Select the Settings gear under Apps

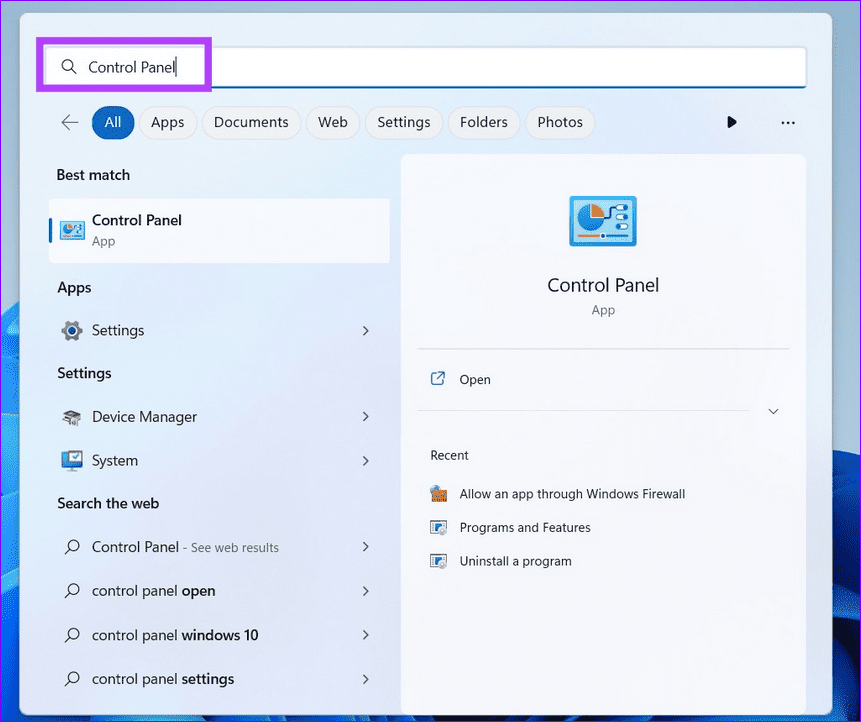click(118, 330)
